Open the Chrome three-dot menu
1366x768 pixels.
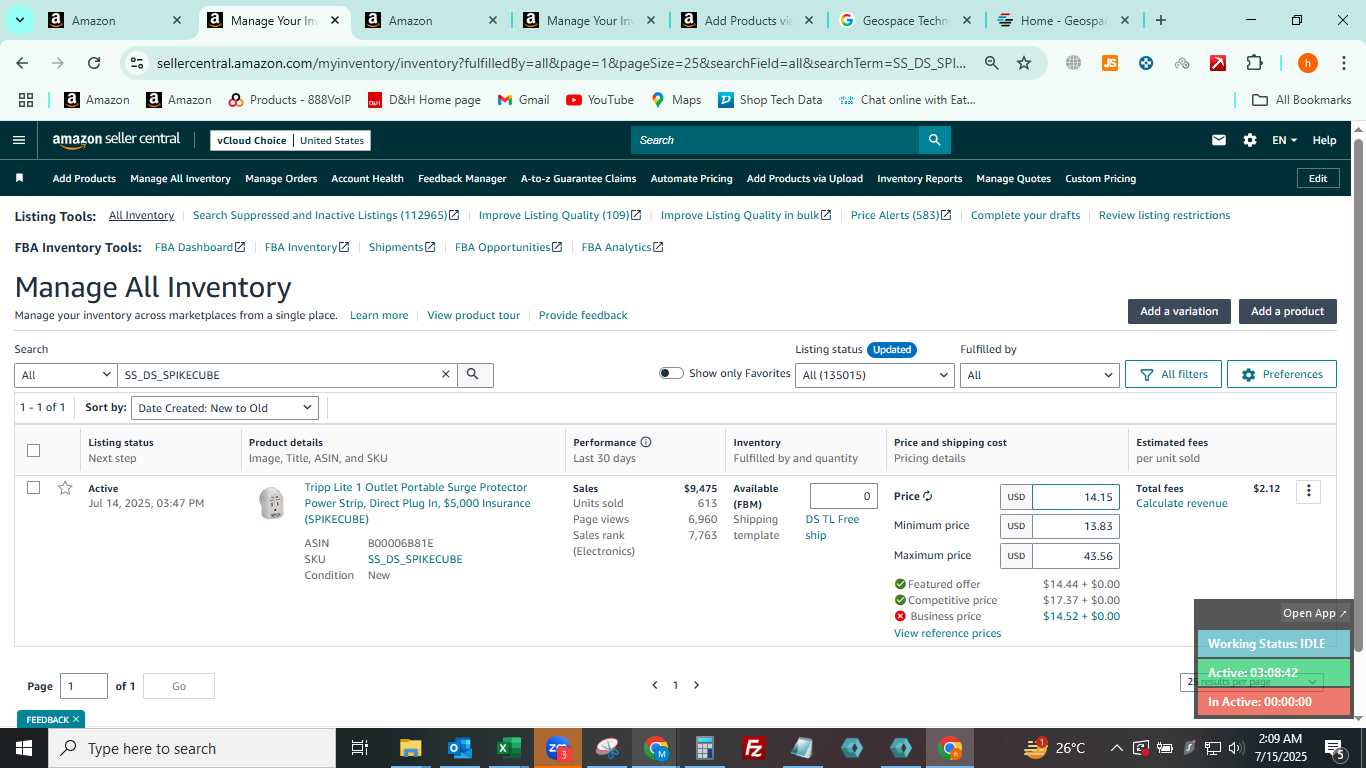pos(1343,63)
